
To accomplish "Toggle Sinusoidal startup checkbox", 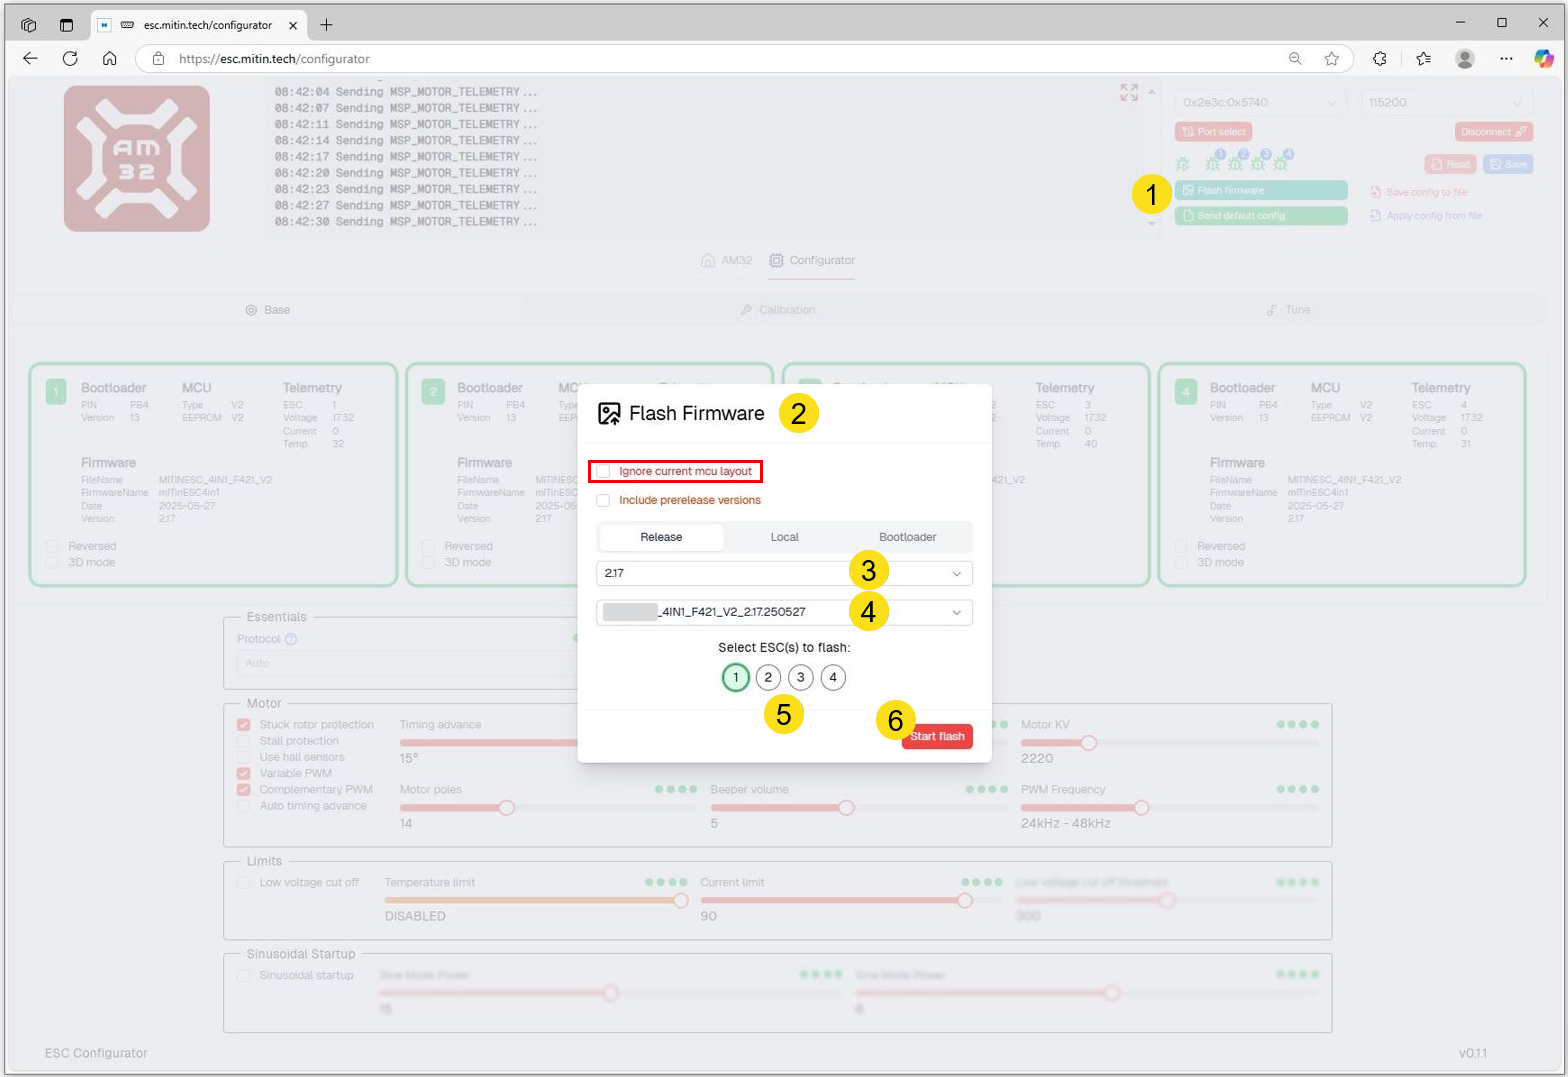I will [x=244, y=975].
